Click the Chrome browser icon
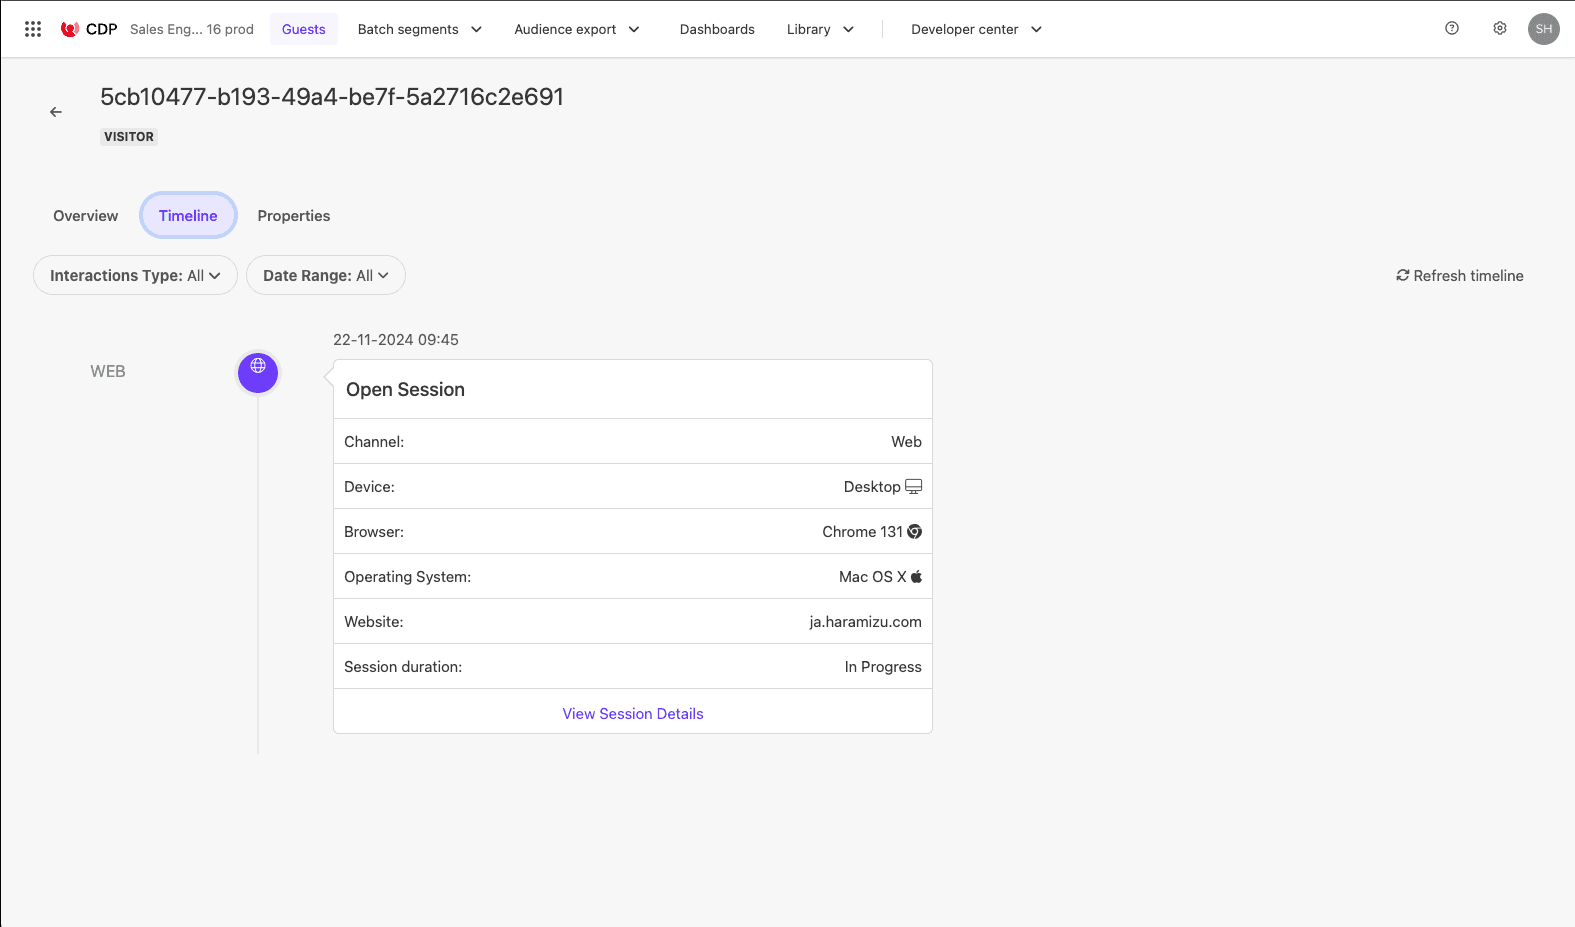 (x=915, y=532)
